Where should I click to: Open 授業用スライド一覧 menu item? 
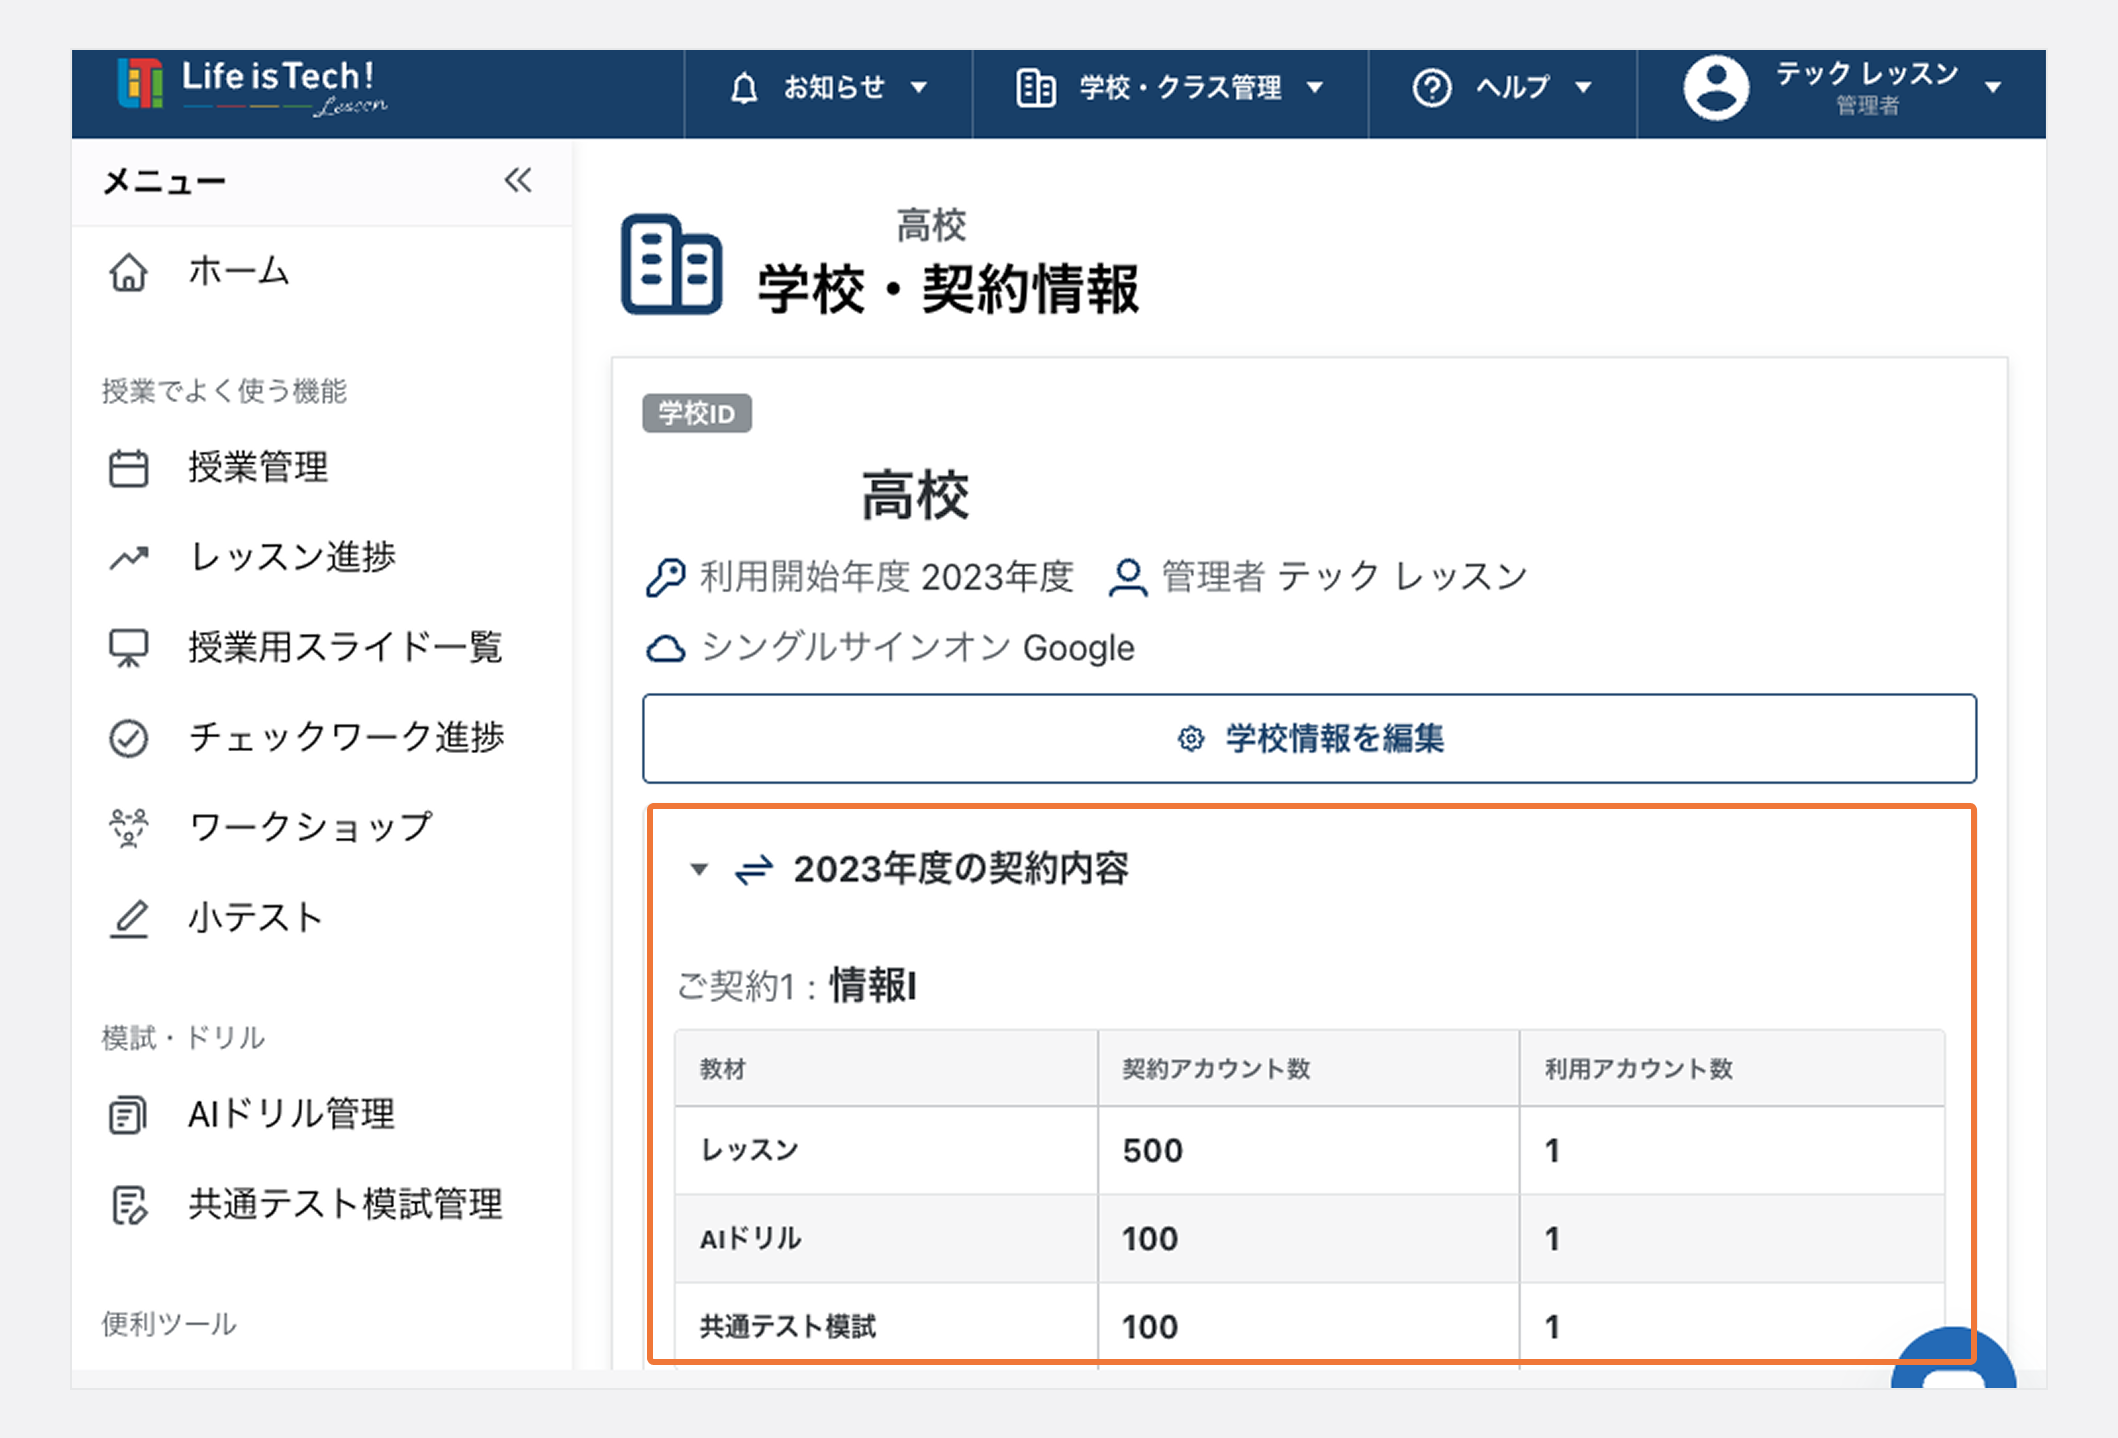tap(345, 647)
